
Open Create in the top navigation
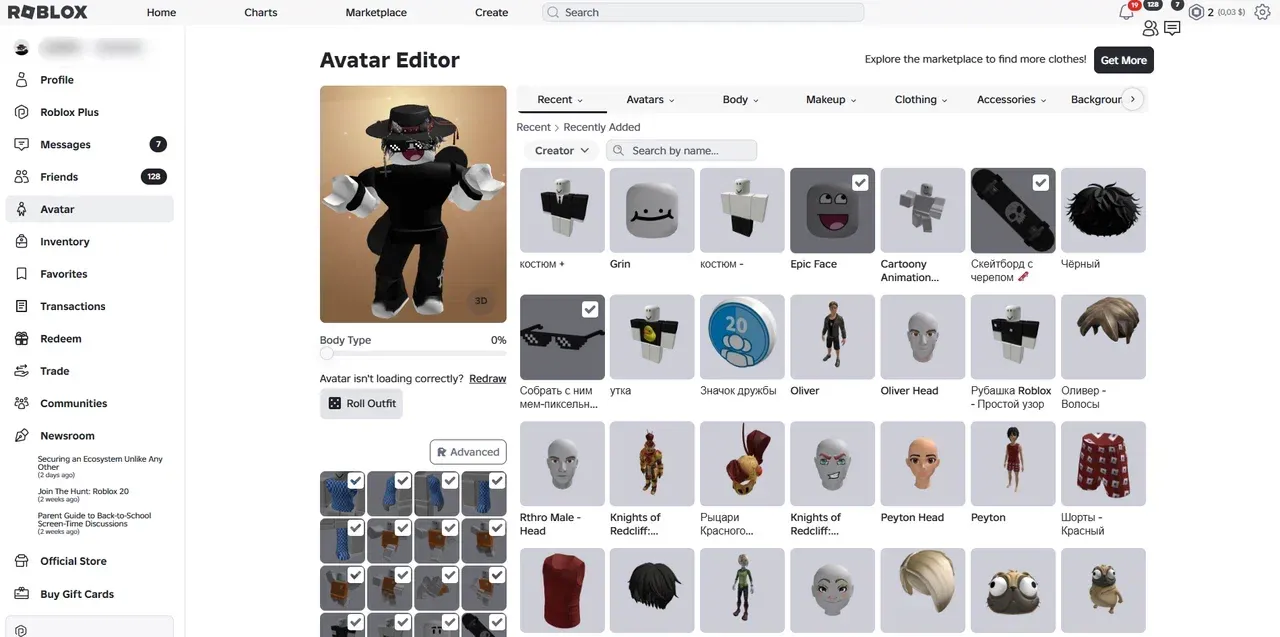pyautogui.click(x=492, y=13)
